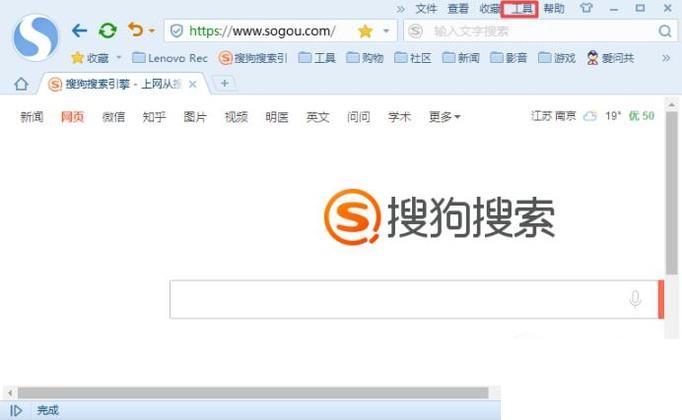682x420 pixels.
Task: Click the 完成 status text
Action: click(48, 410)
